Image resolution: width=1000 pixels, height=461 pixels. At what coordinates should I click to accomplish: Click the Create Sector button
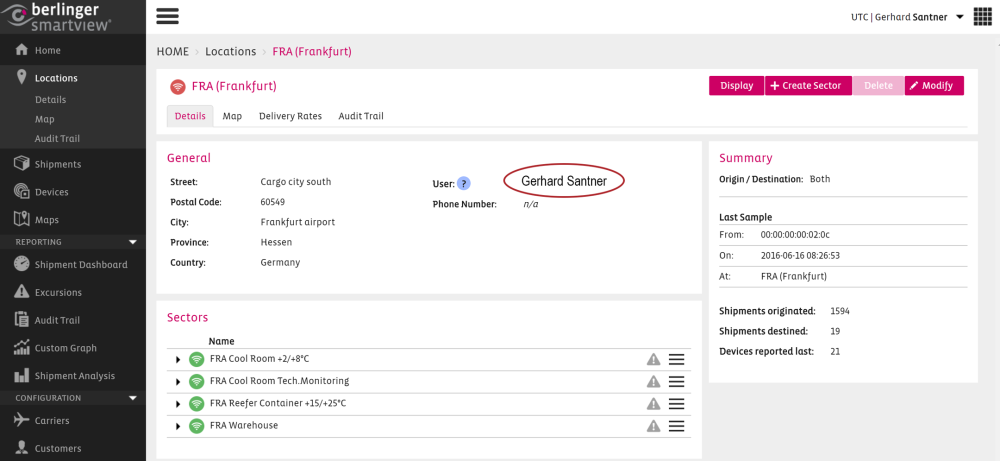[808, 86]
